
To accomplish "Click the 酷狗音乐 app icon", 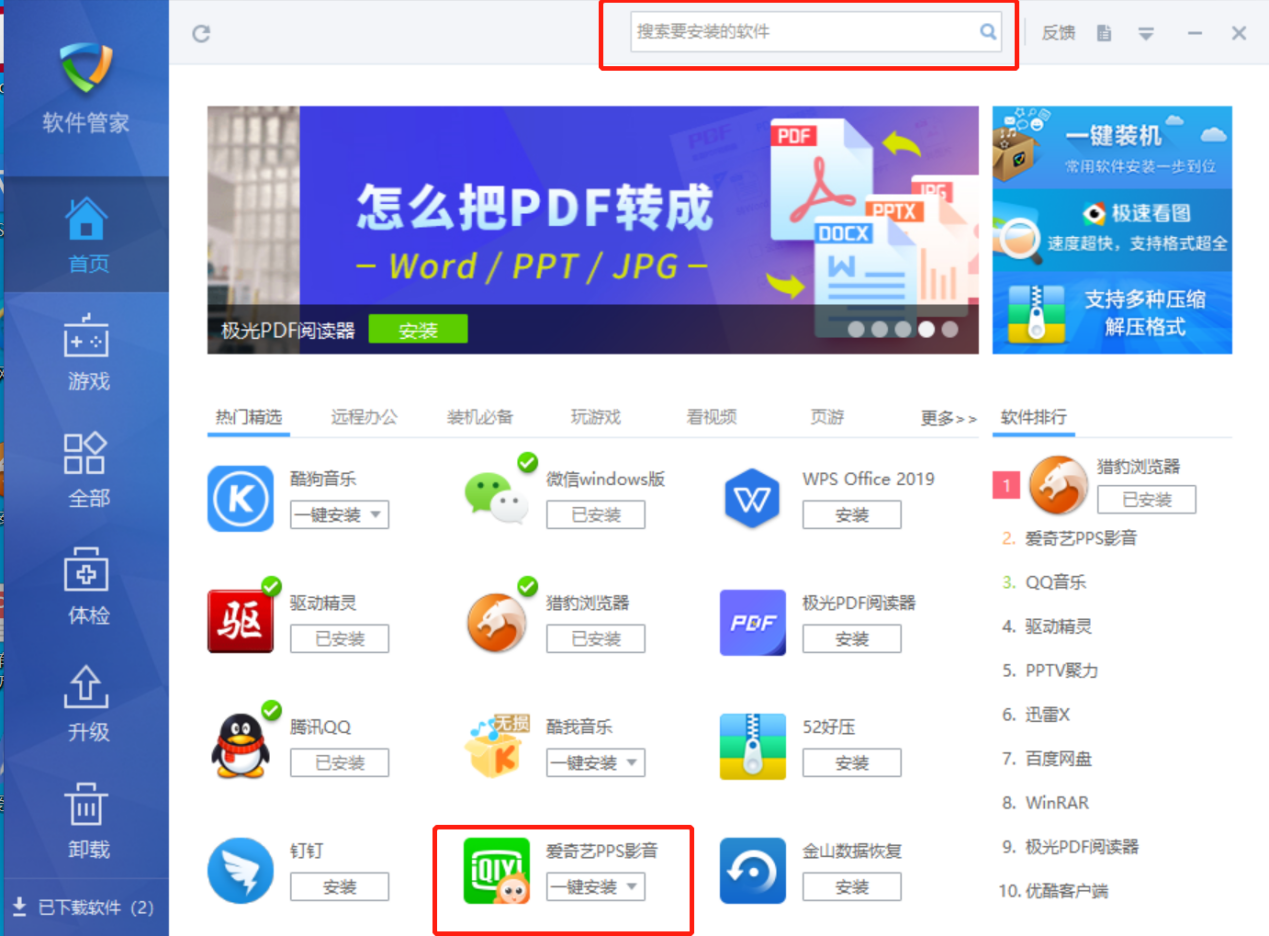I will (240, 498).
